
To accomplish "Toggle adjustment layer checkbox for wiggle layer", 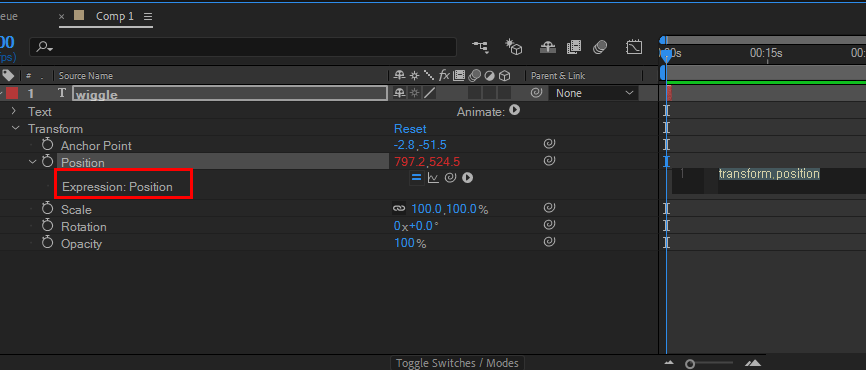I will point(490,93).
